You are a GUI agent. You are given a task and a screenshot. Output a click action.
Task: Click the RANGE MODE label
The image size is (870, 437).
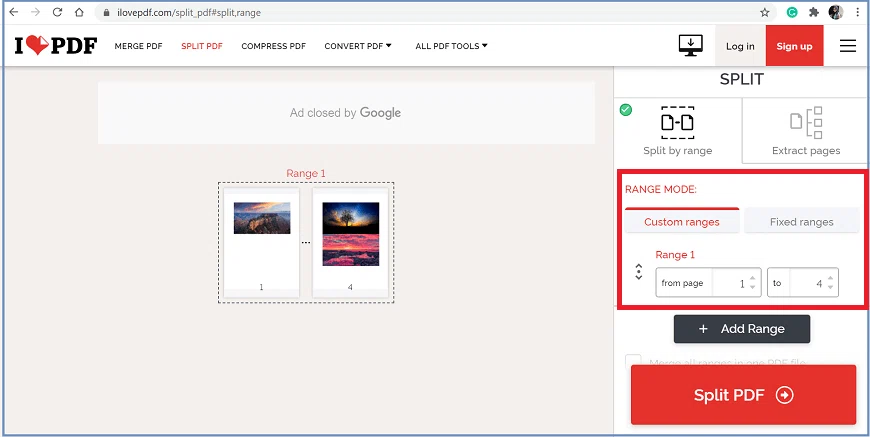click(661, 189)
